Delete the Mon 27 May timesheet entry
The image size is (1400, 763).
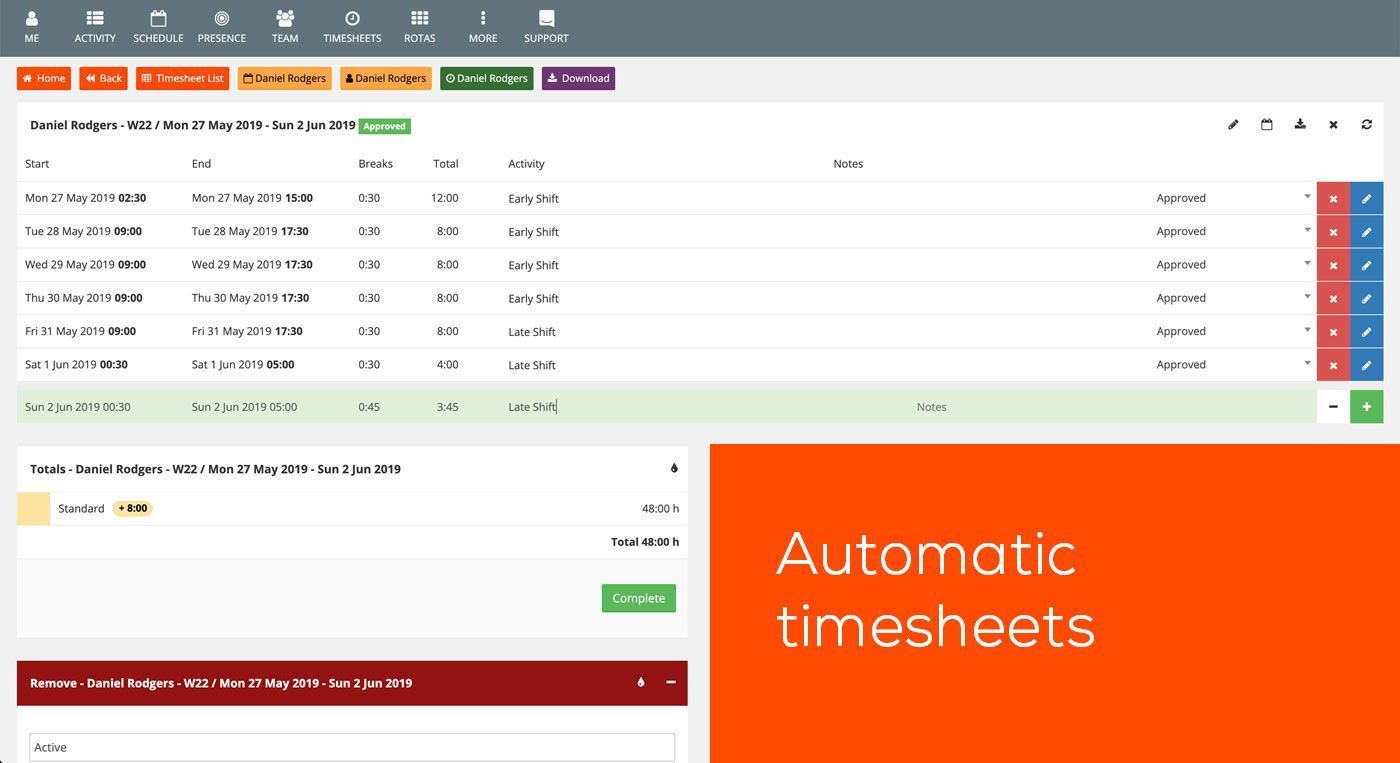[x=1333, y=199]
